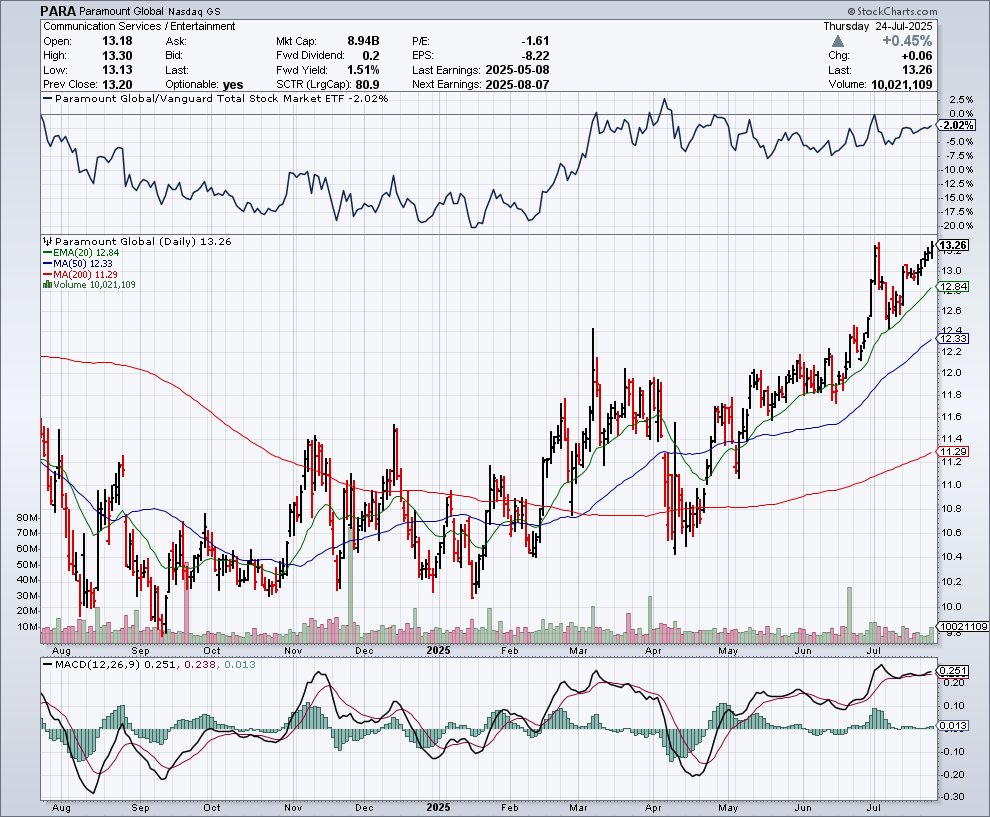Image resolution: width=990 pixels, height=817 pixels.
Task: Click the -20.0% label on relative strength scale
Action: pos(957,225)
